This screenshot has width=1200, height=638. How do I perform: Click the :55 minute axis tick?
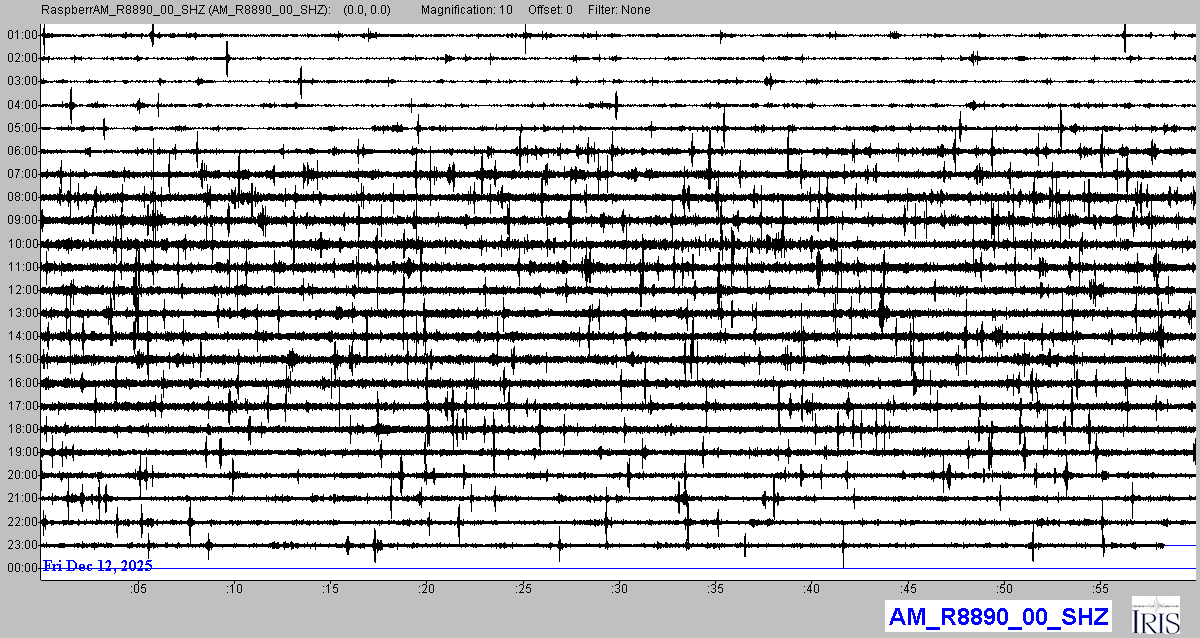(x=1100, y=588)
